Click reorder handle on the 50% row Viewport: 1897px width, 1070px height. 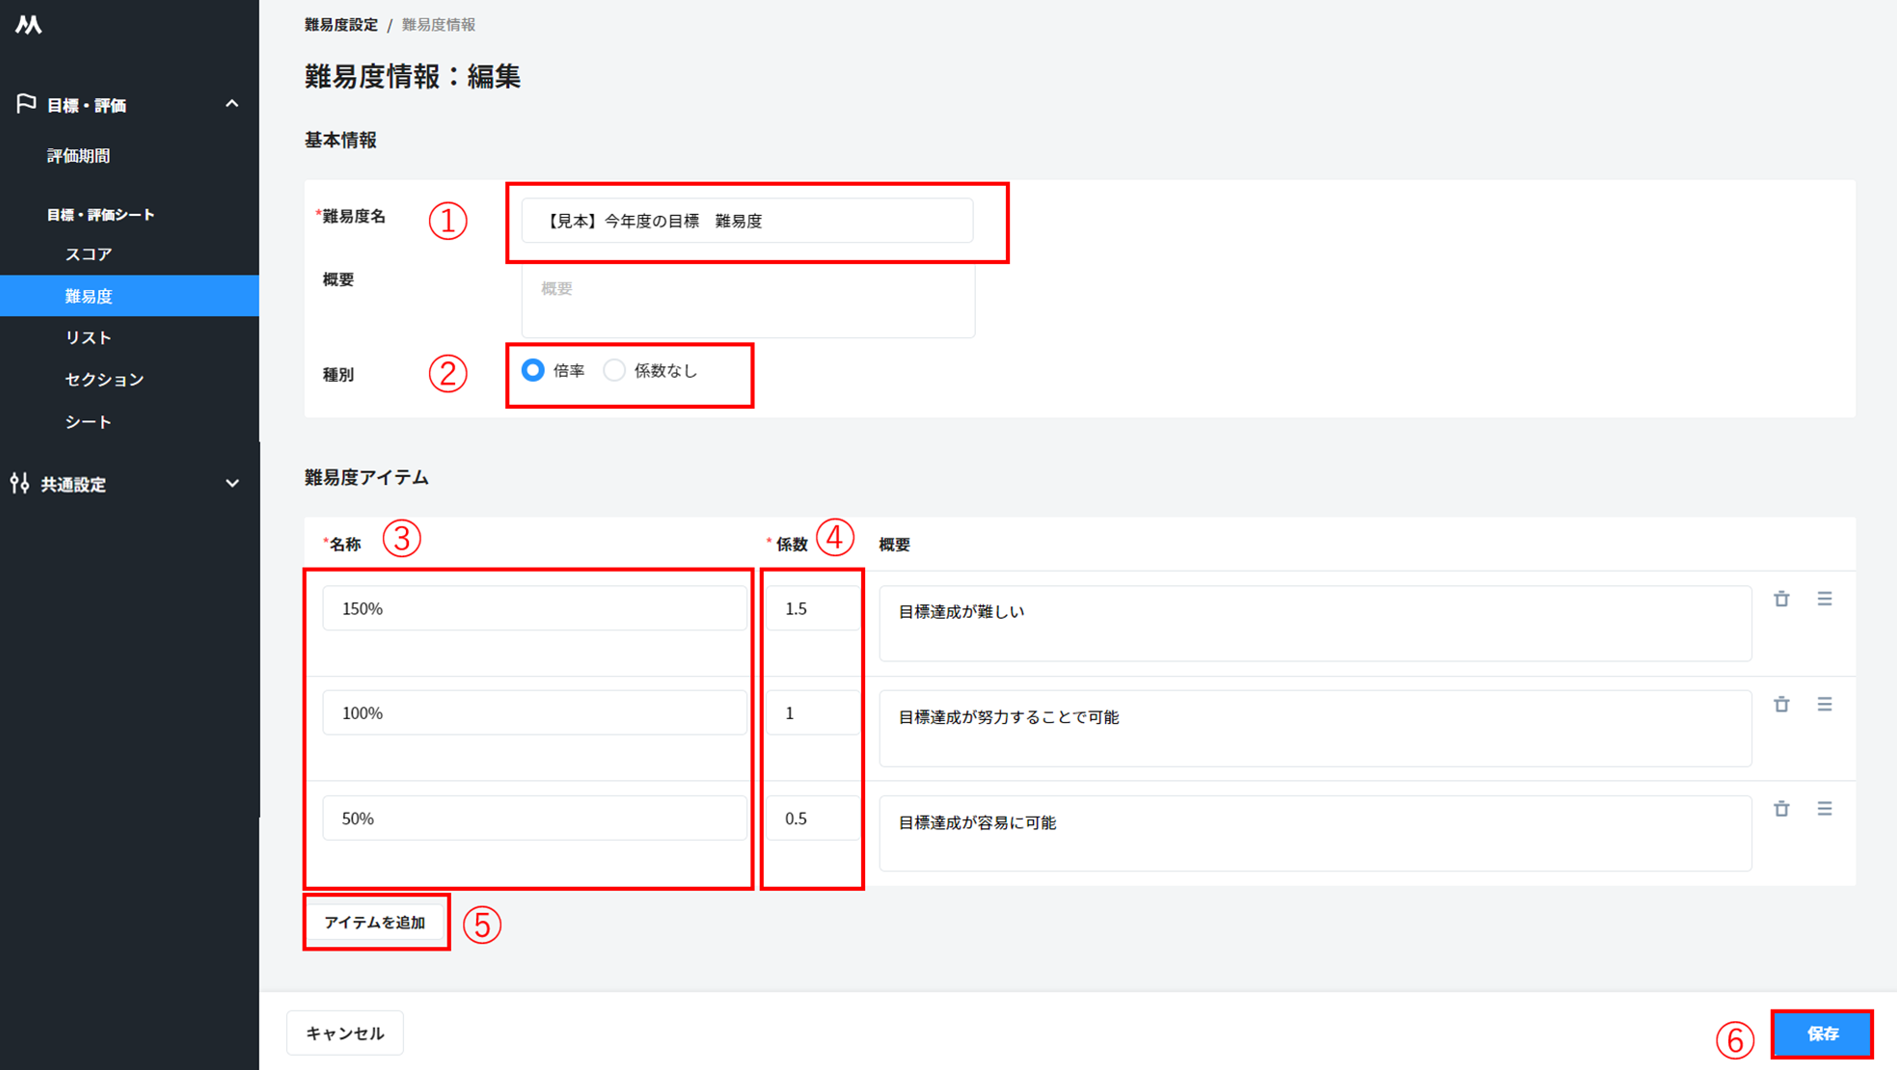(1824, 809)
